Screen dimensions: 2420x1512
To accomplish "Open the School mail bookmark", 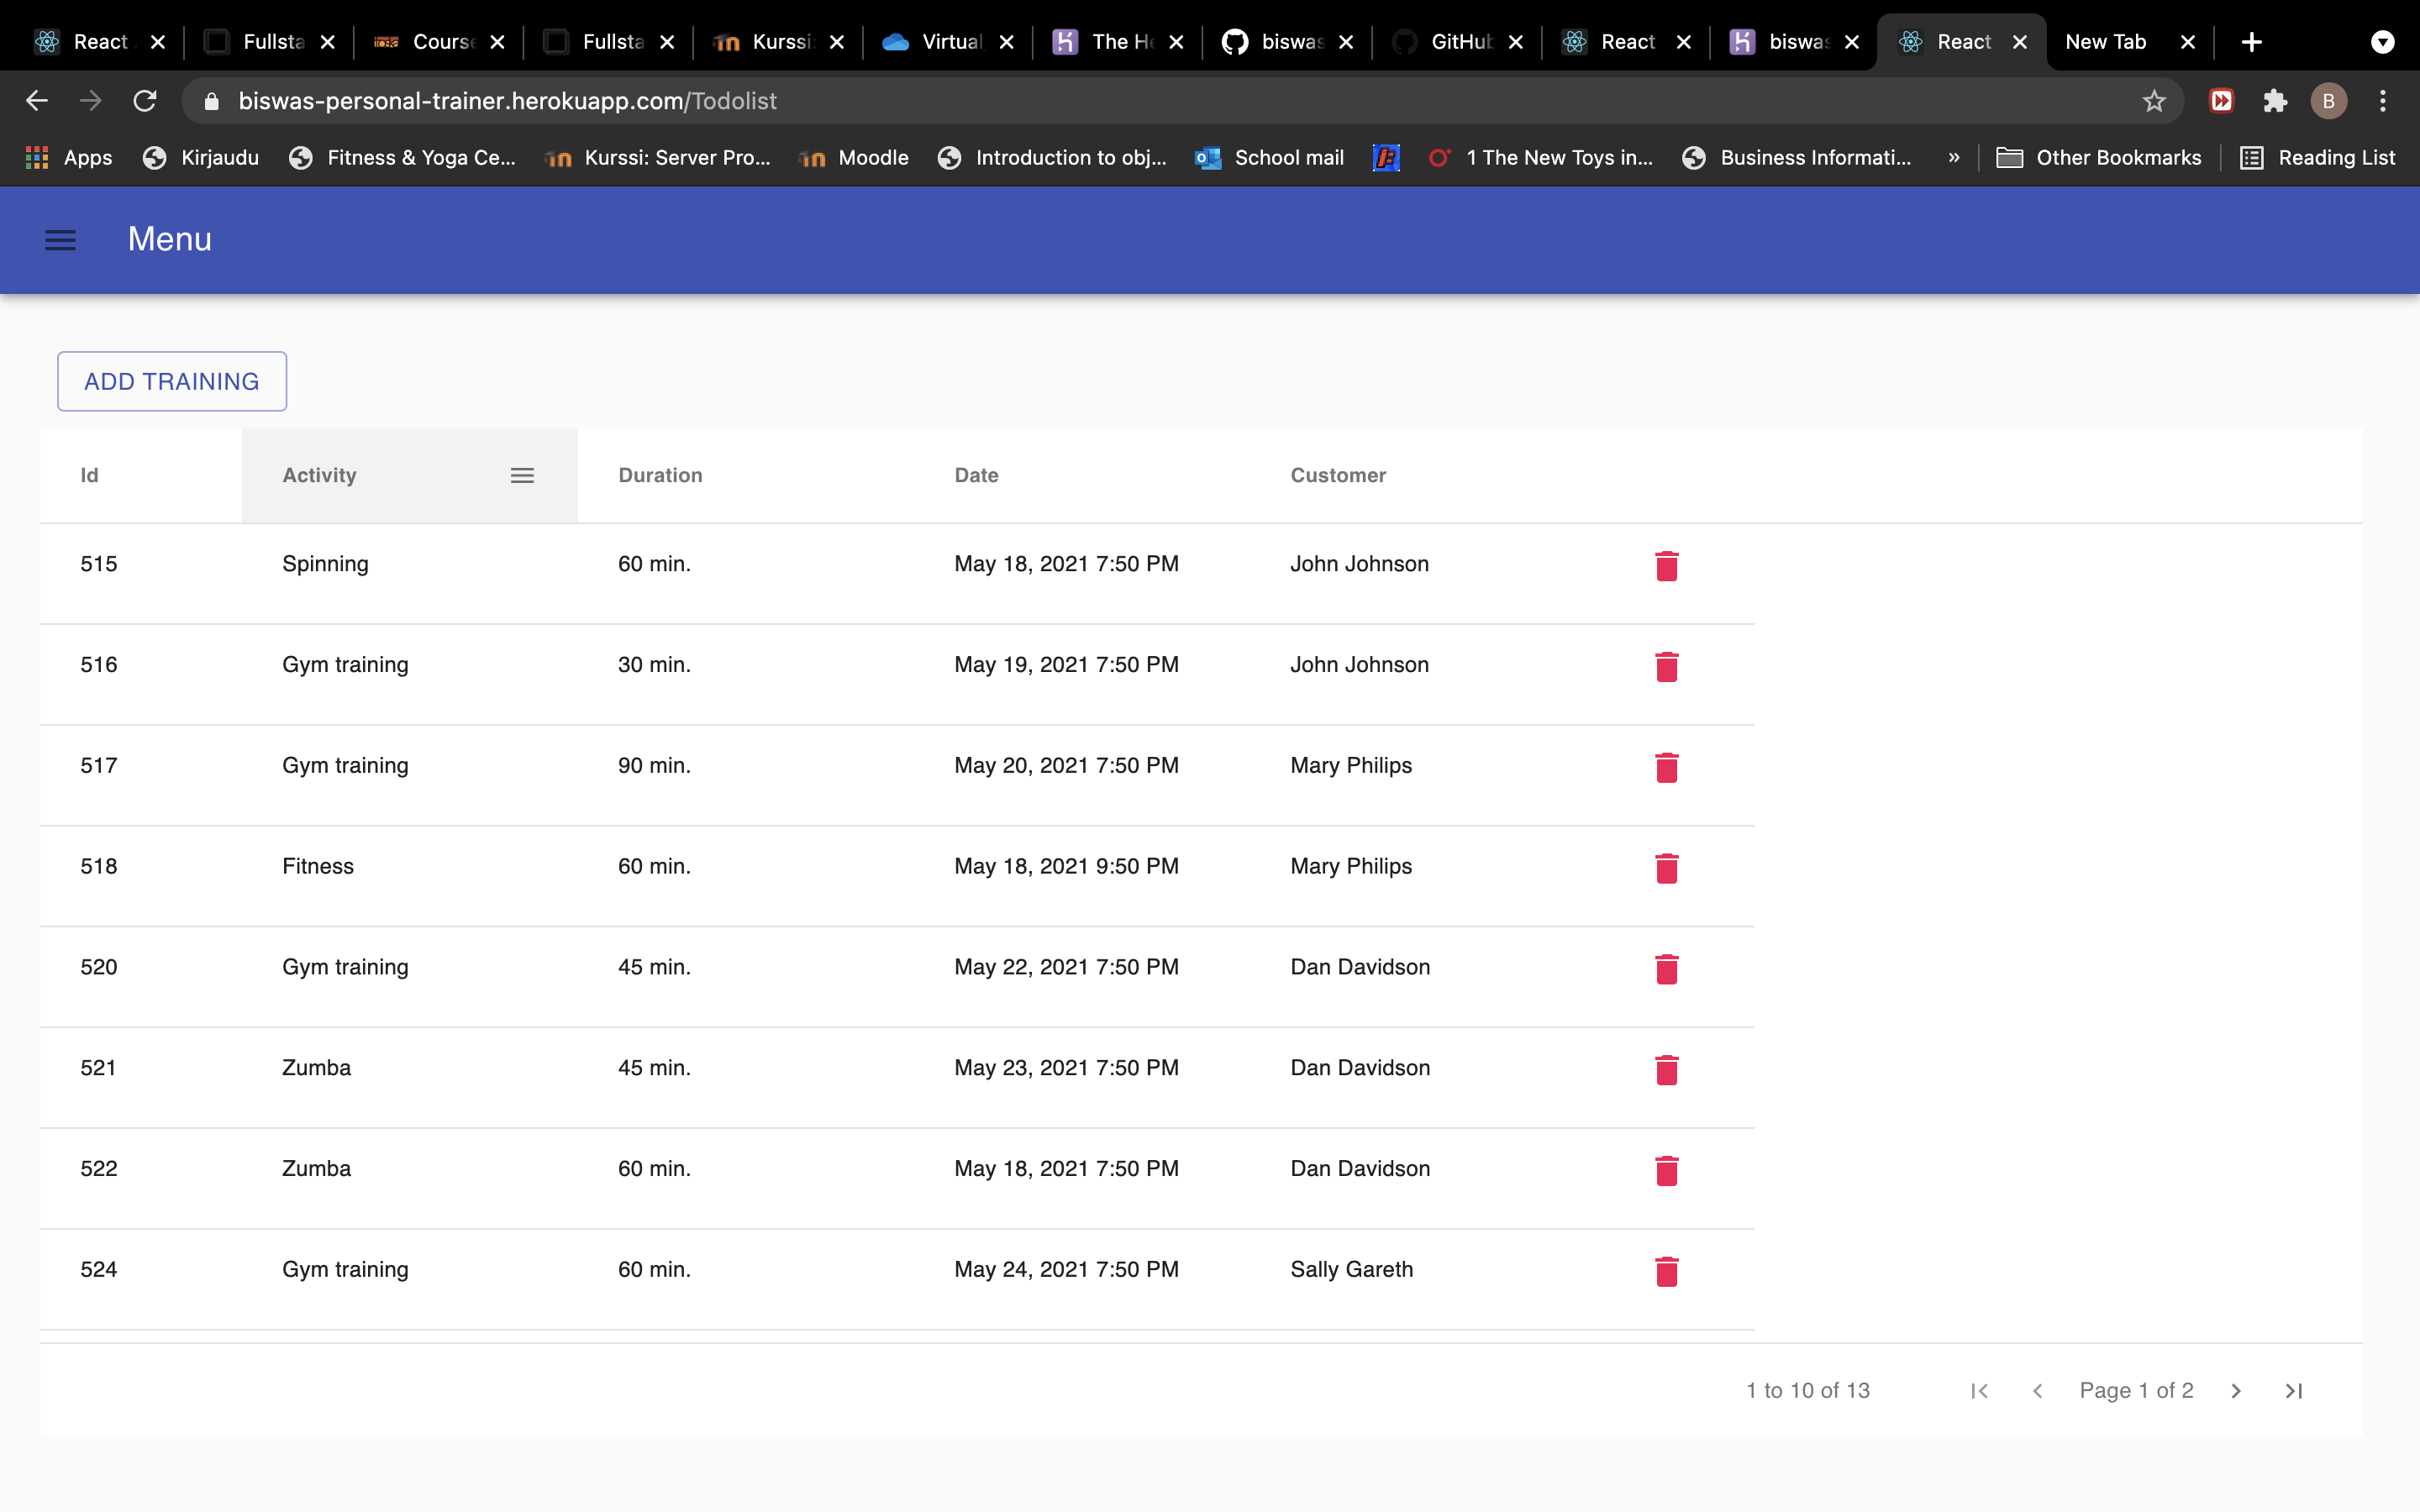I will point(1270,158).
